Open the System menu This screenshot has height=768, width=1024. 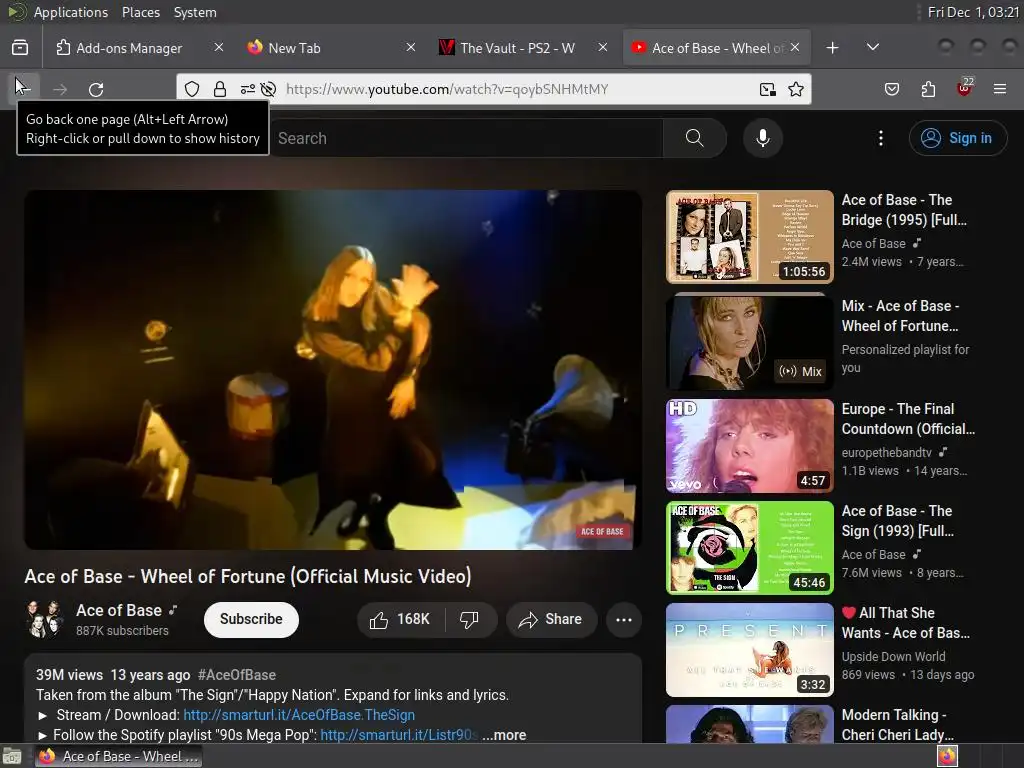pyautogui.click(x=195, y=12)
